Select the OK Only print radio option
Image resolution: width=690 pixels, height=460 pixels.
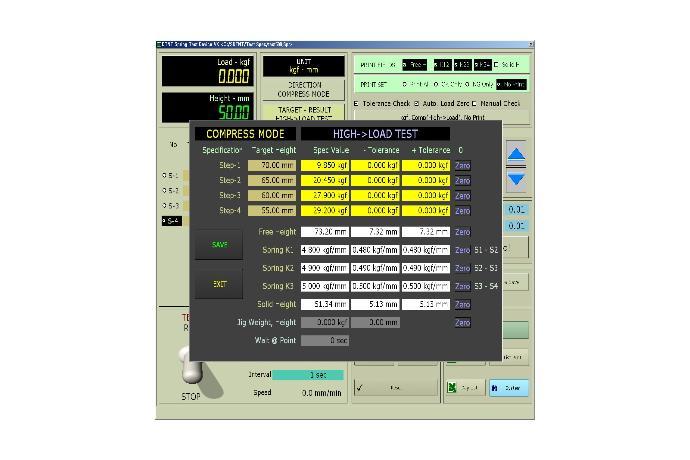[448, 84]
